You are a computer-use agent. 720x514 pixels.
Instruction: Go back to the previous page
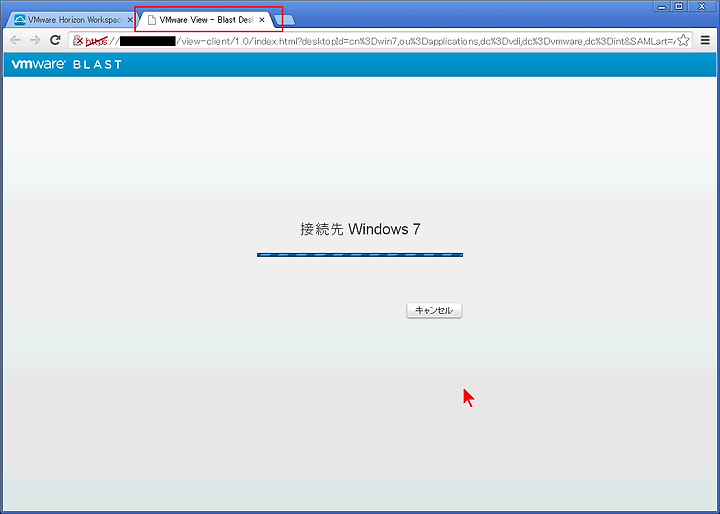click(15, 40)
